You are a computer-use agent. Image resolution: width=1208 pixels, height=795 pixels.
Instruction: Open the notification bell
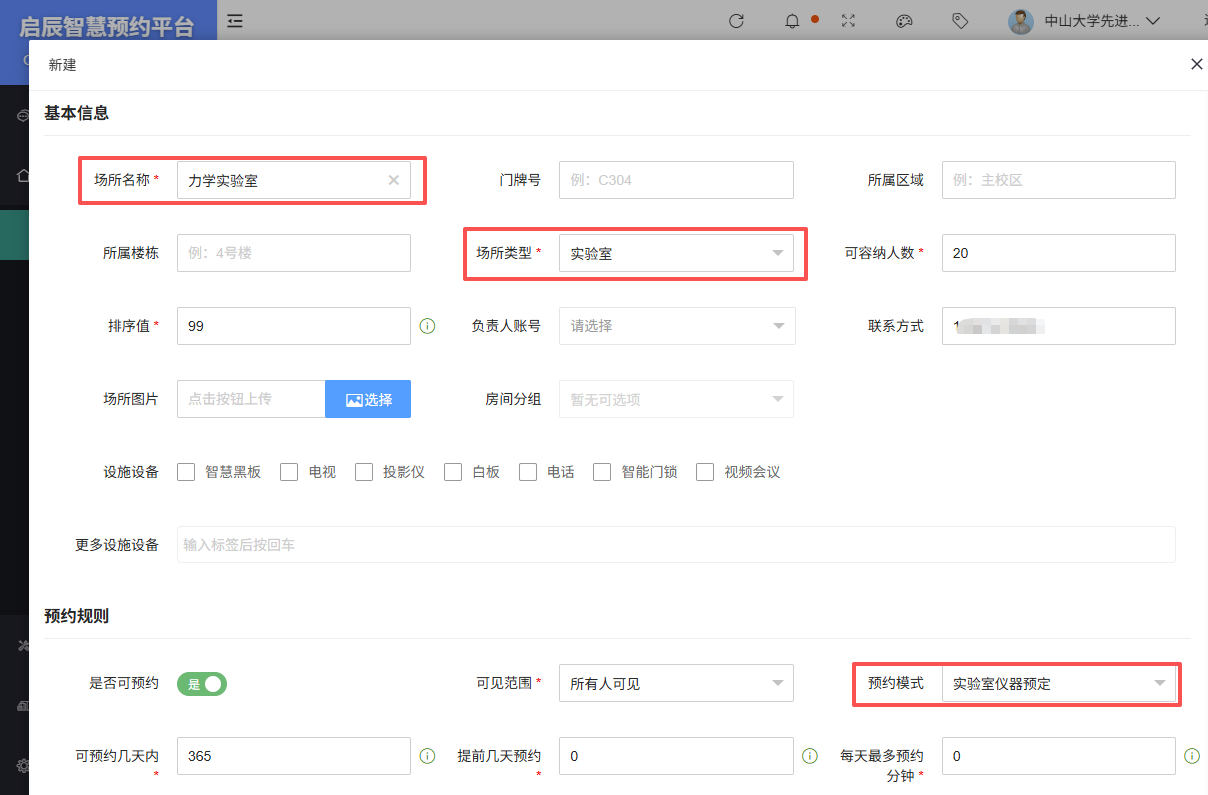(793, 21)
